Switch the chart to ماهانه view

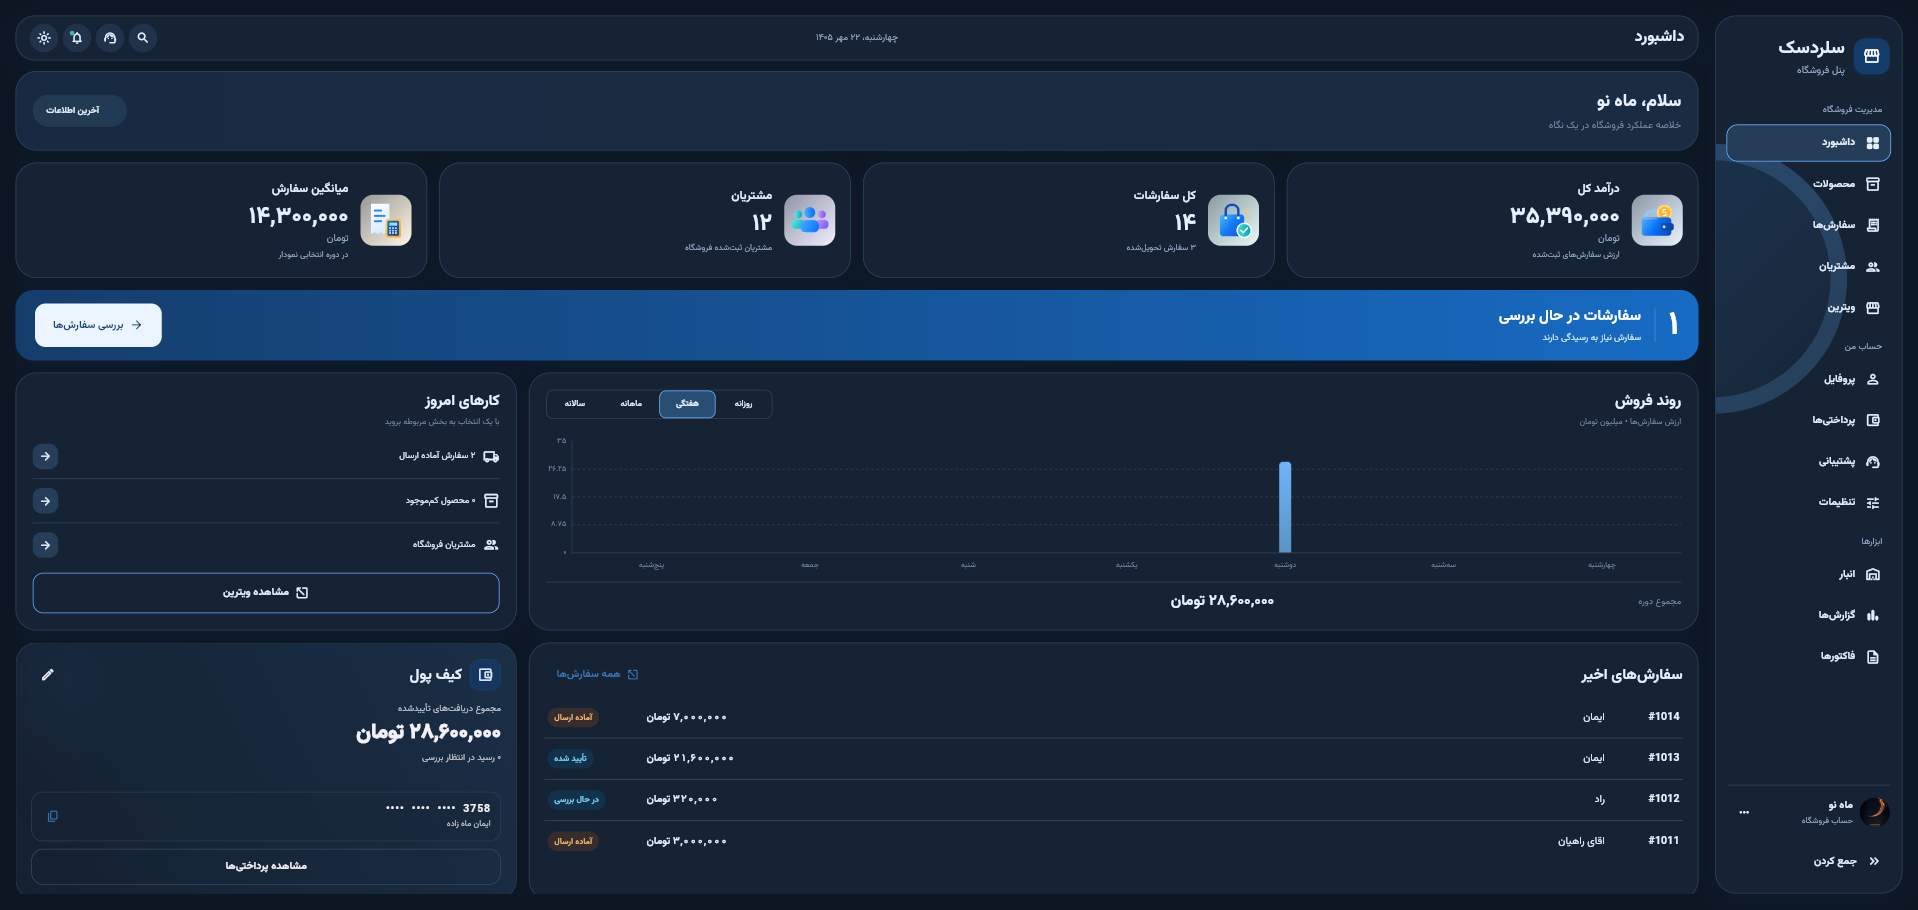pyautogui.click(x=631, y=404)
